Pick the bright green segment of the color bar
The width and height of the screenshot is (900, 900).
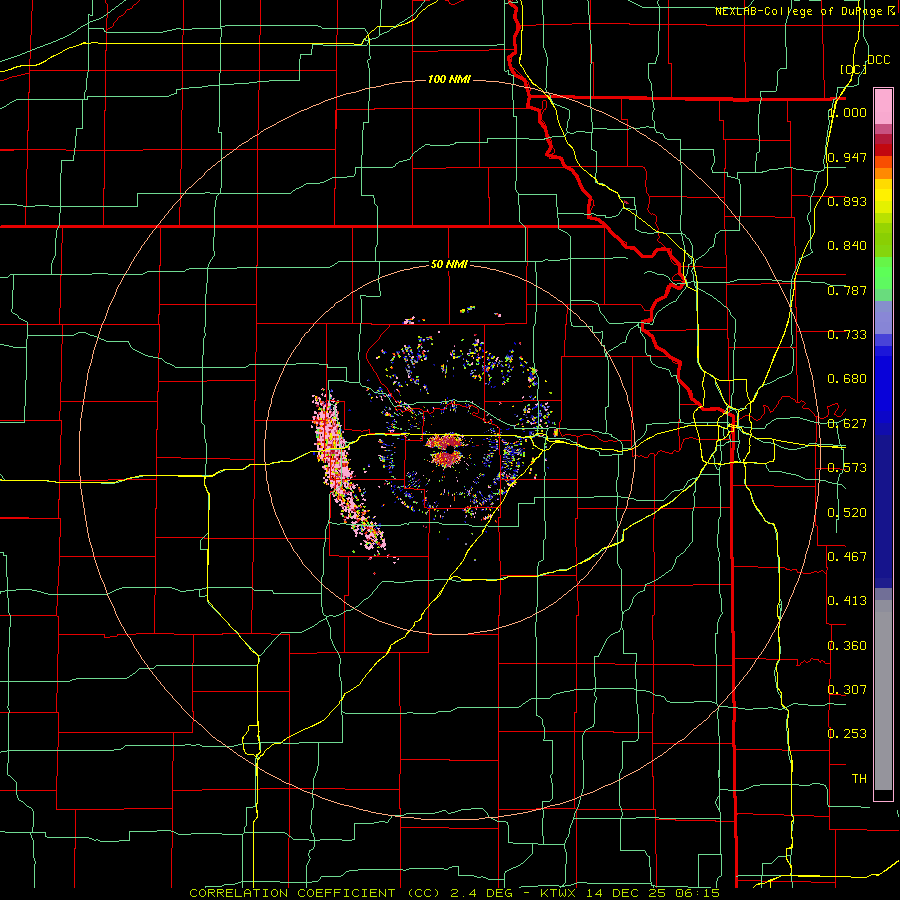883,273
